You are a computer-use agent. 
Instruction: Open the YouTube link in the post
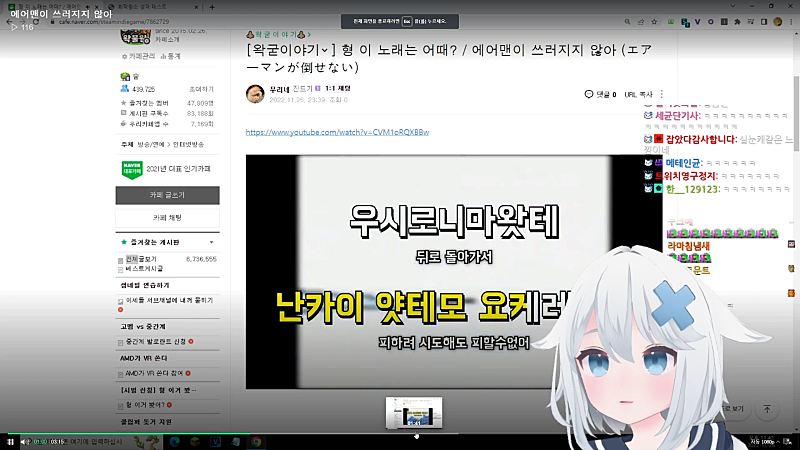coord(337,132)
